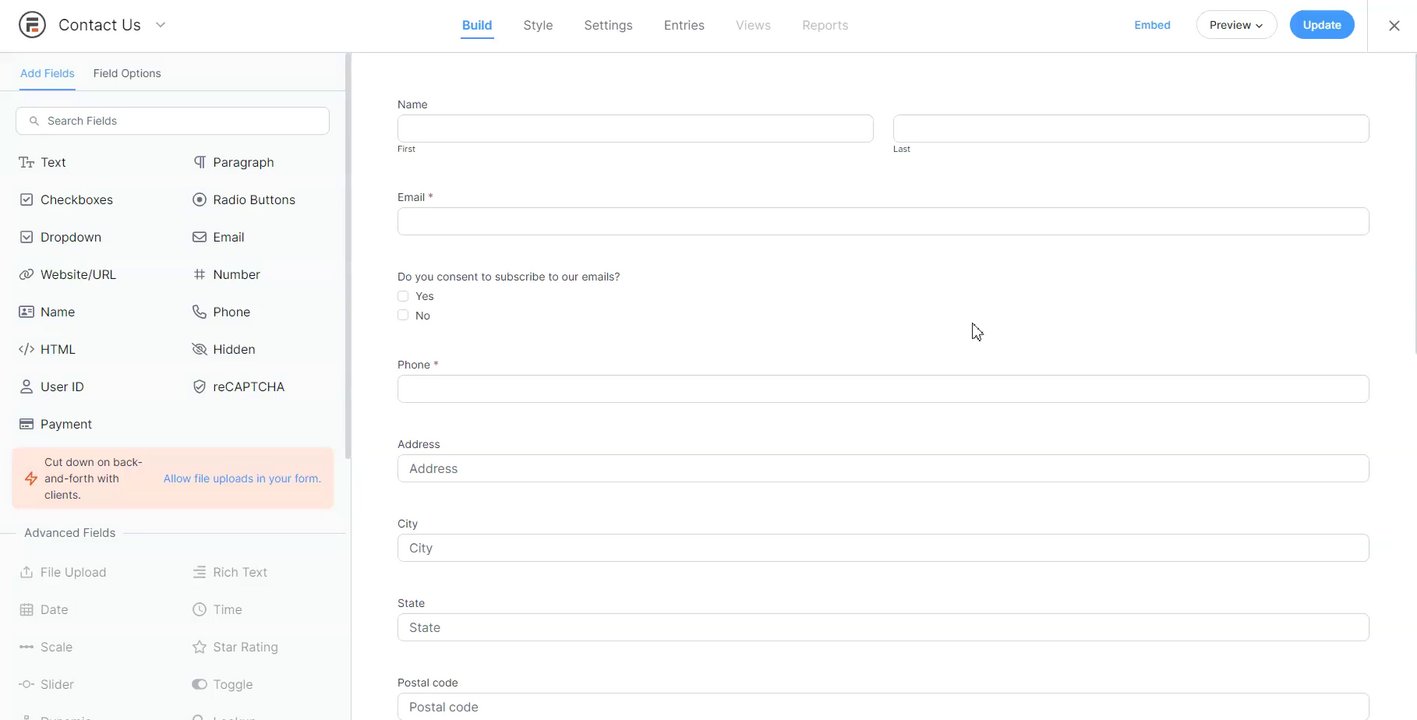Add a reCAPTCHA field
Image resolution: width=1417 pixels, height=720 pixels.
247,387
